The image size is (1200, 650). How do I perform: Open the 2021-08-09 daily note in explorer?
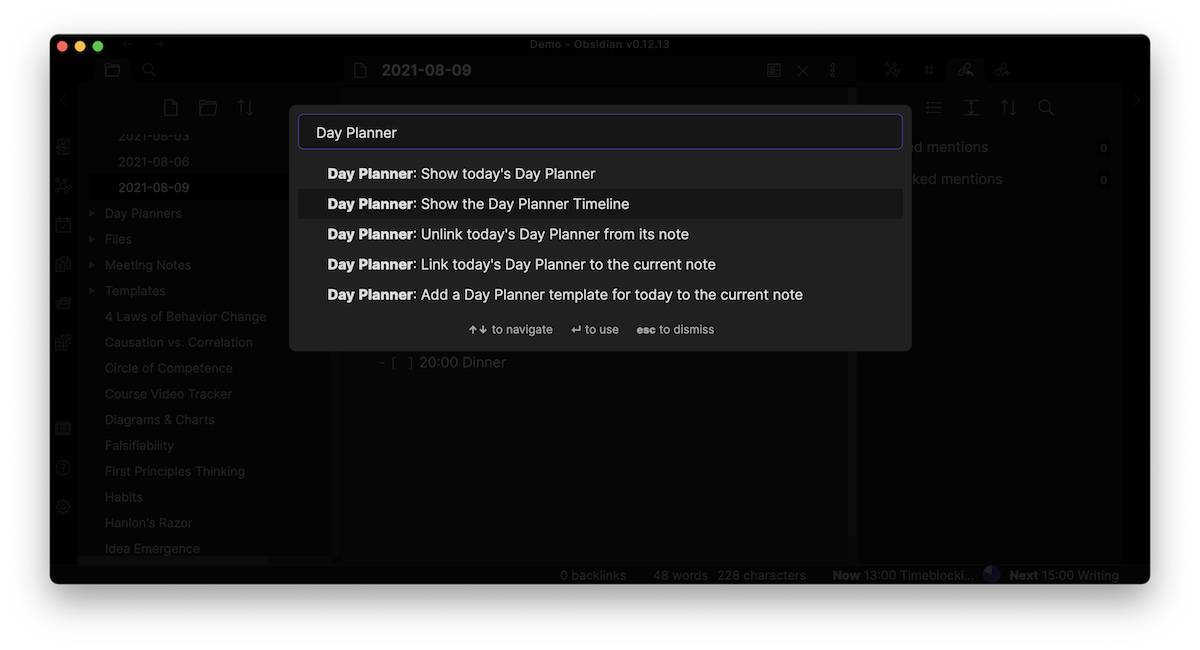point(153,188)
